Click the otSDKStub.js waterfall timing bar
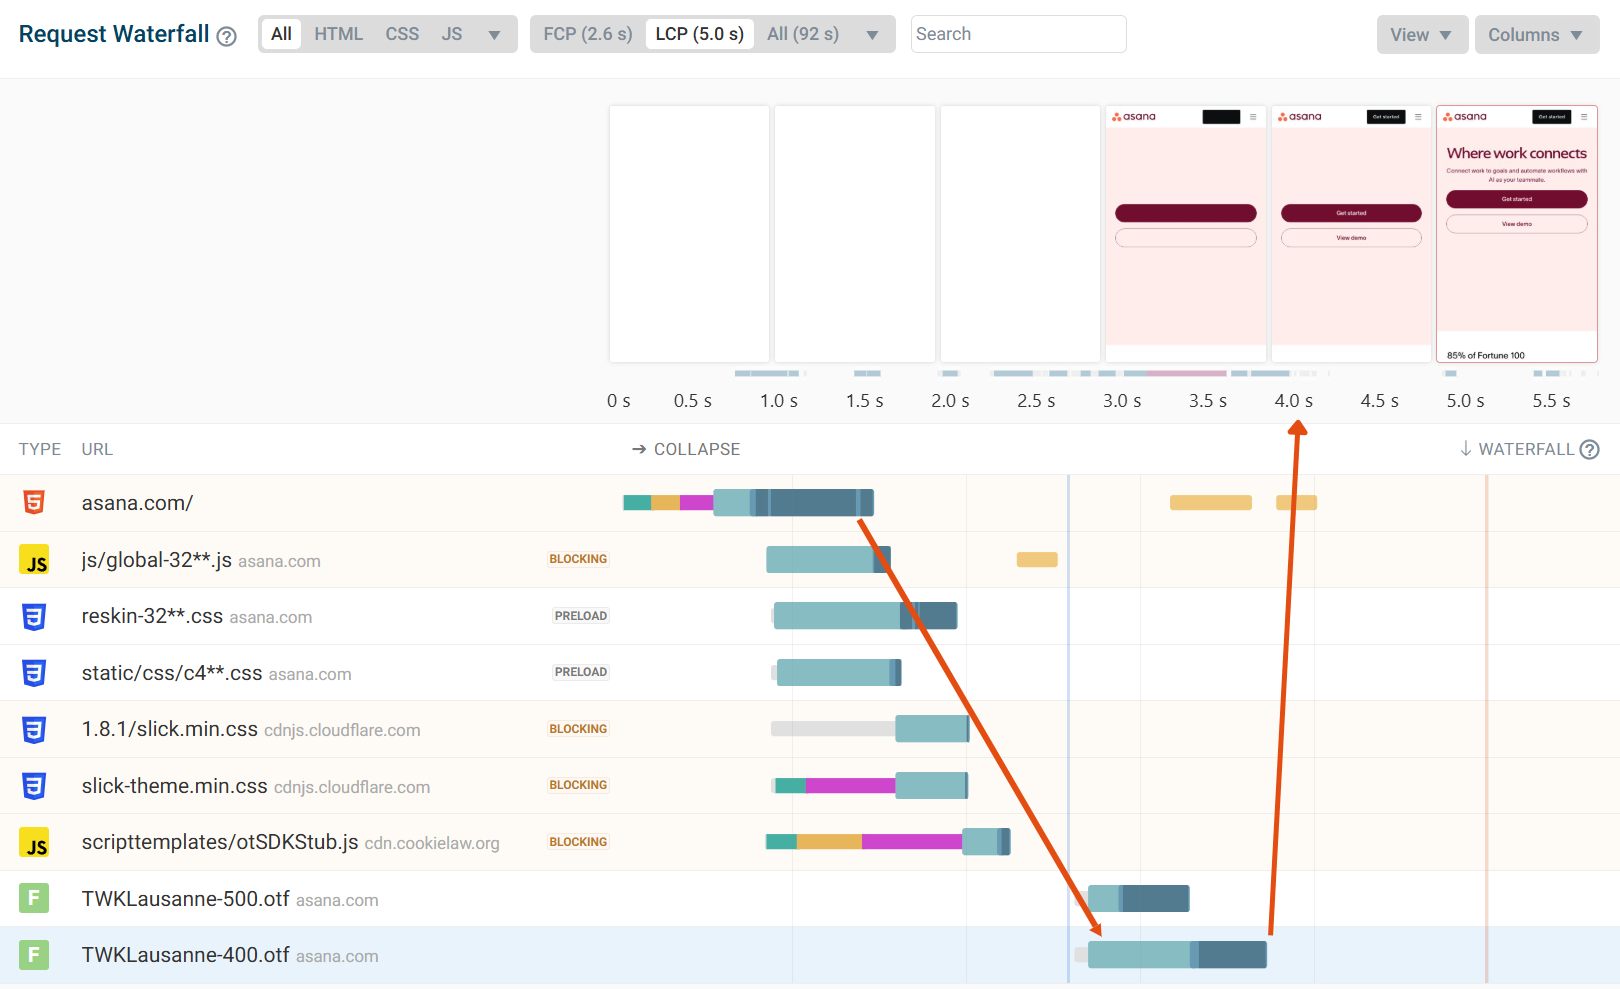This screenshot has height=989, width=1620. [x=888, y=842]
